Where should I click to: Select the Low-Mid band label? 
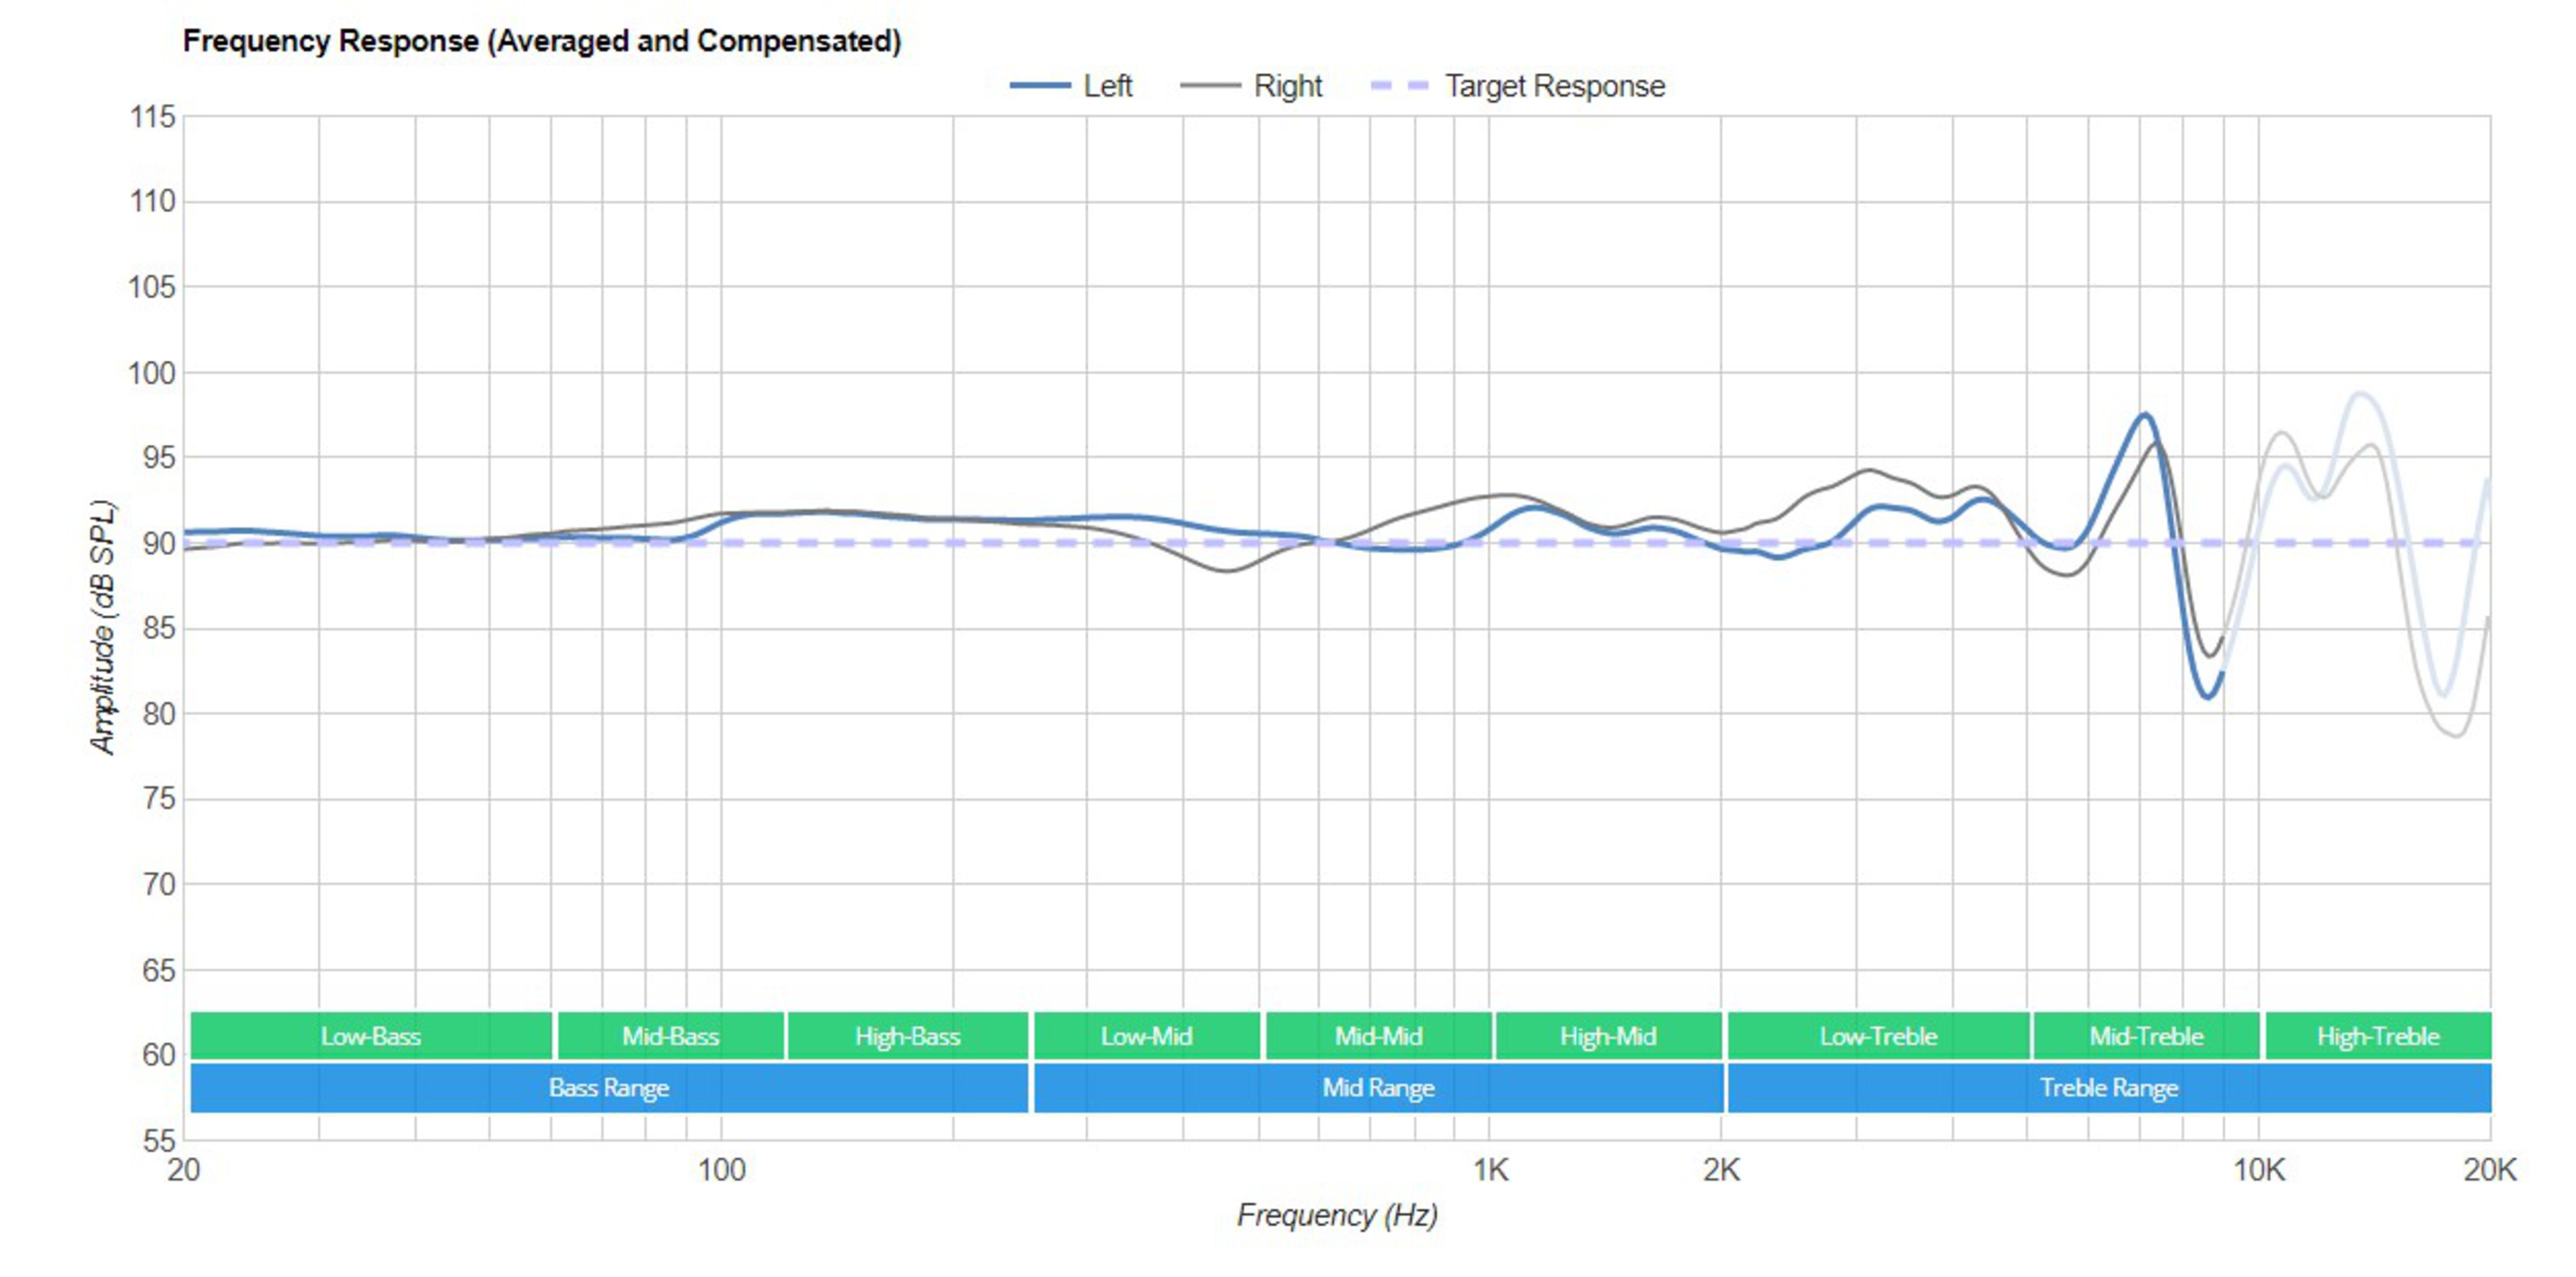click(1146, 1036)
